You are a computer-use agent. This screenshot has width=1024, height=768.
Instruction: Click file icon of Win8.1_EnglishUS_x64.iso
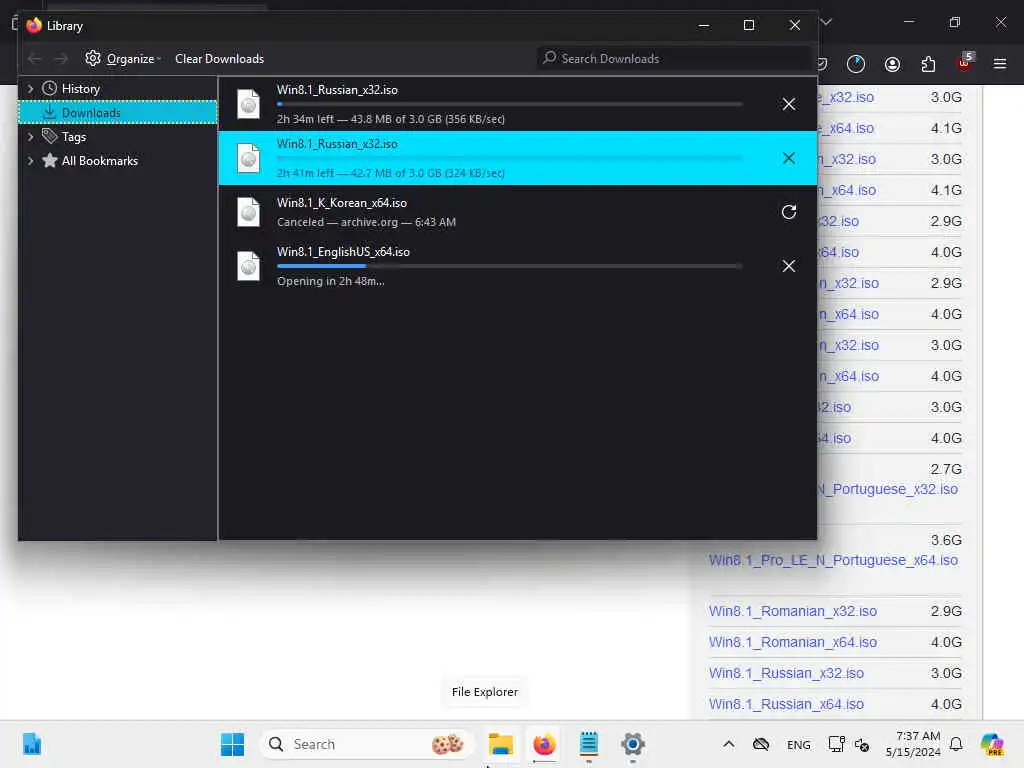coord(248,266)
